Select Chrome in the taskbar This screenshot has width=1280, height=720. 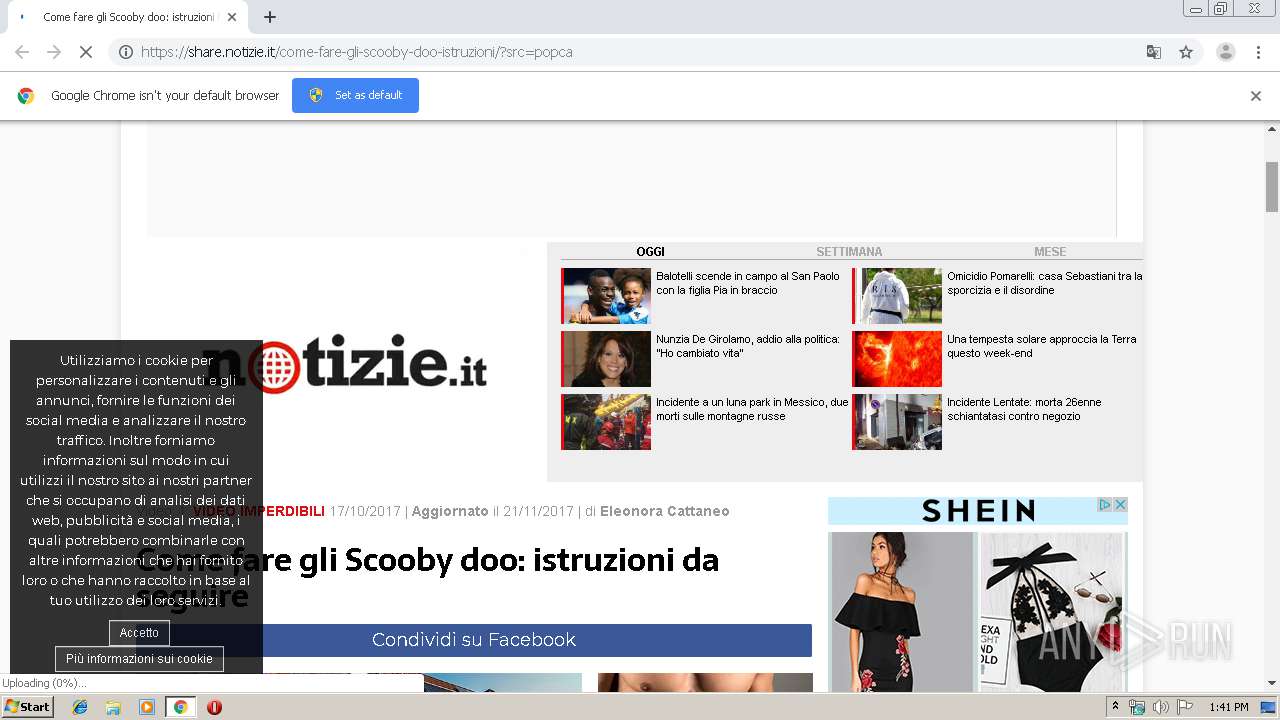[x=180, y=707]
